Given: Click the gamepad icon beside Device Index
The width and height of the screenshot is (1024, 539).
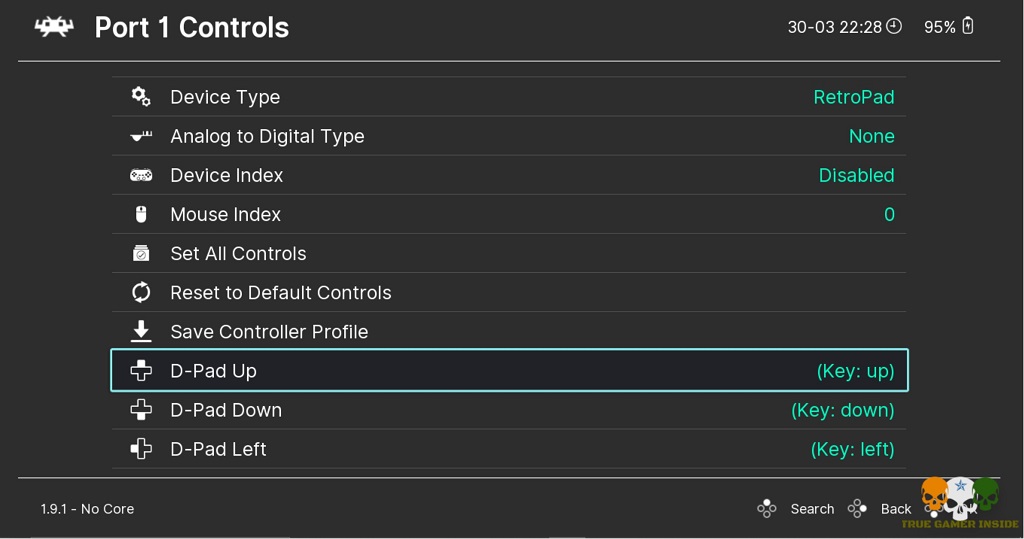Looking at the screenshot, I should pos(141,175).
